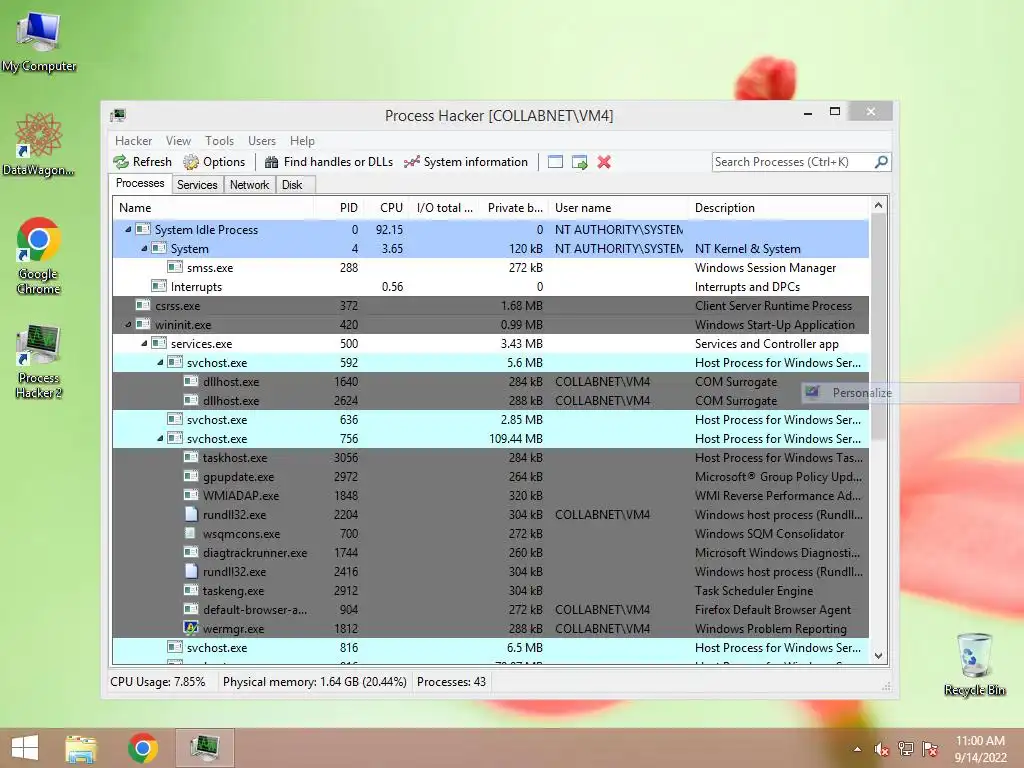
Task: Open Find handles or DLLs
Action: [328, 162]
